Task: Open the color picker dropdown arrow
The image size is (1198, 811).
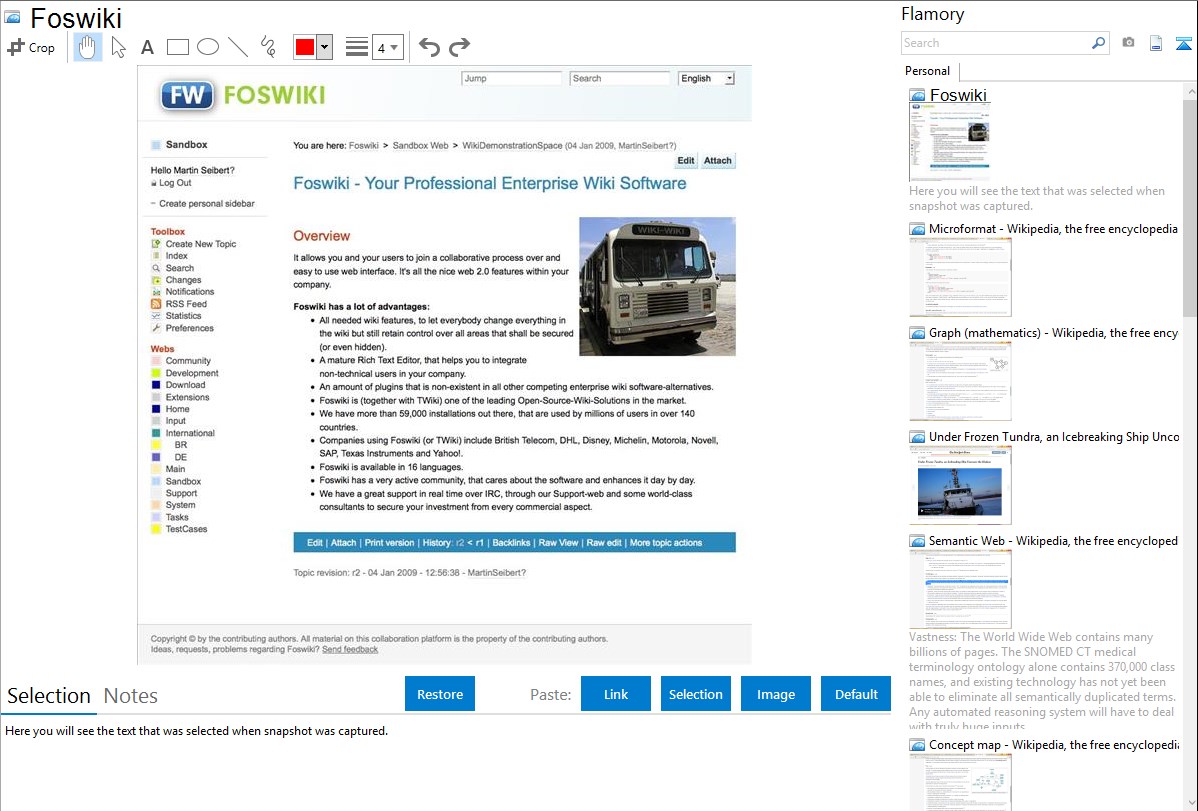Action: point(325,47)
